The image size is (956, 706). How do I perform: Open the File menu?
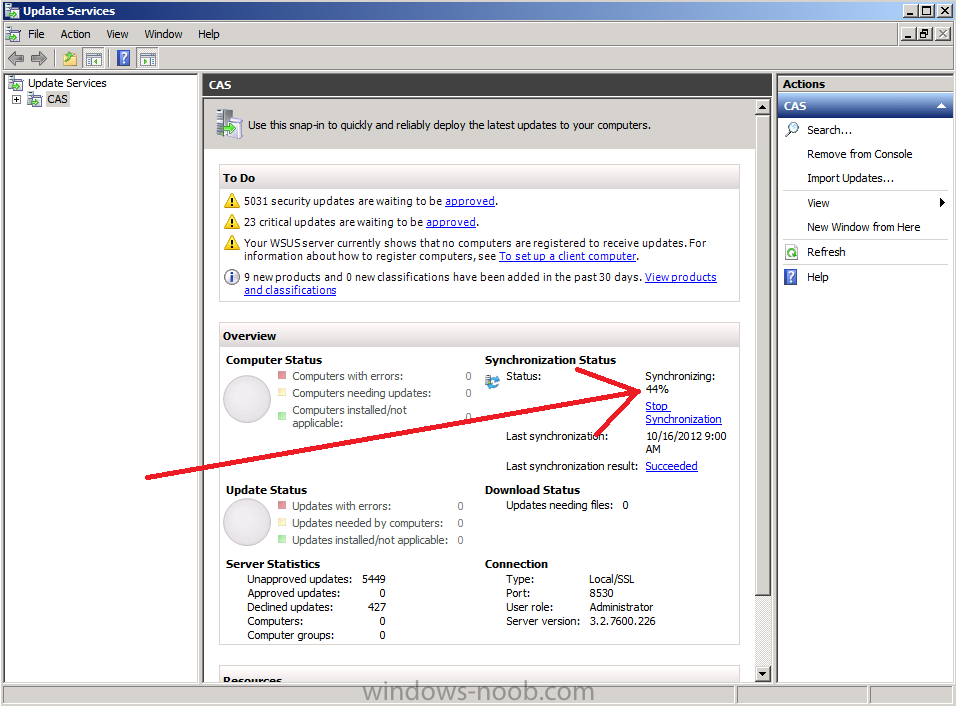(36, 34)
